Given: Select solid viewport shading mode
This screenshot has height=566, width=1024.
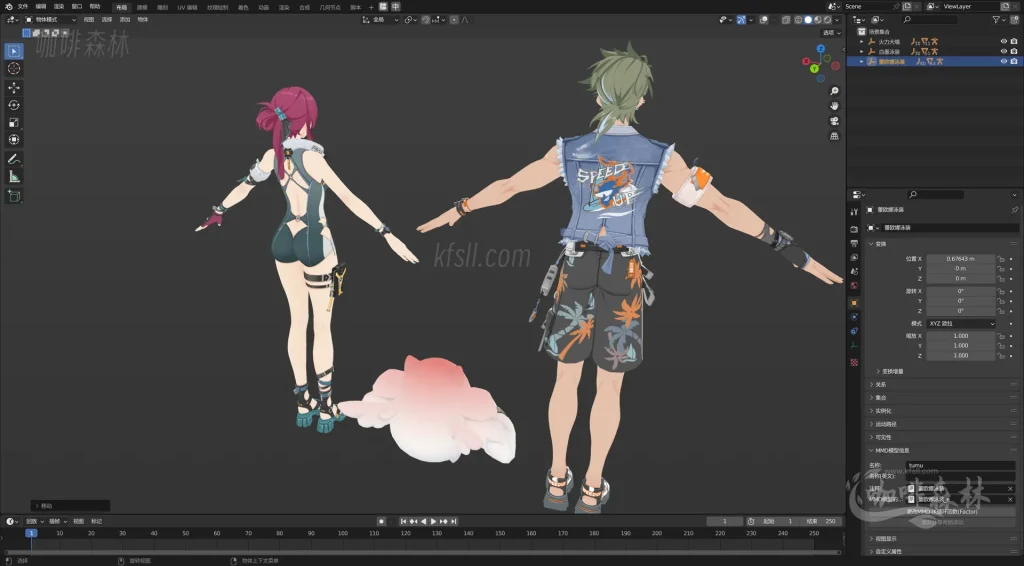Looking at the screenshot, I should (x=808, y=20).
